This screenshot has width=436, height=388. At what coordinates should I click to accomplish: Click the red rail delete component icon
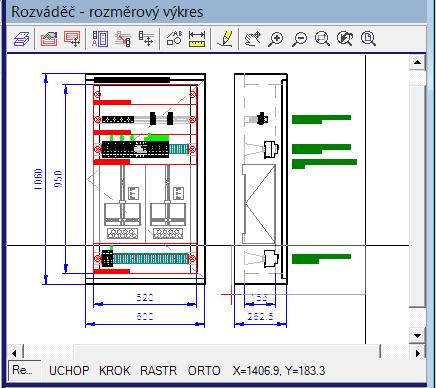(123, 39)
